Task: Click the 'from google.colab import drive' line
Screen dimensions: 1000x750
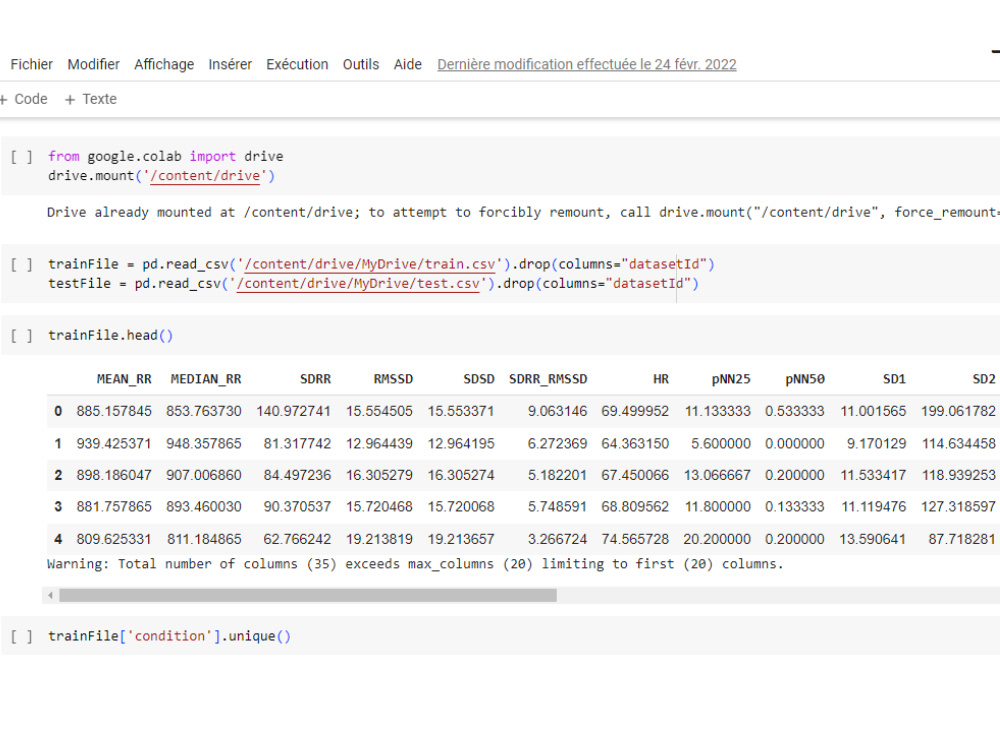Action: tap(166, 157)
